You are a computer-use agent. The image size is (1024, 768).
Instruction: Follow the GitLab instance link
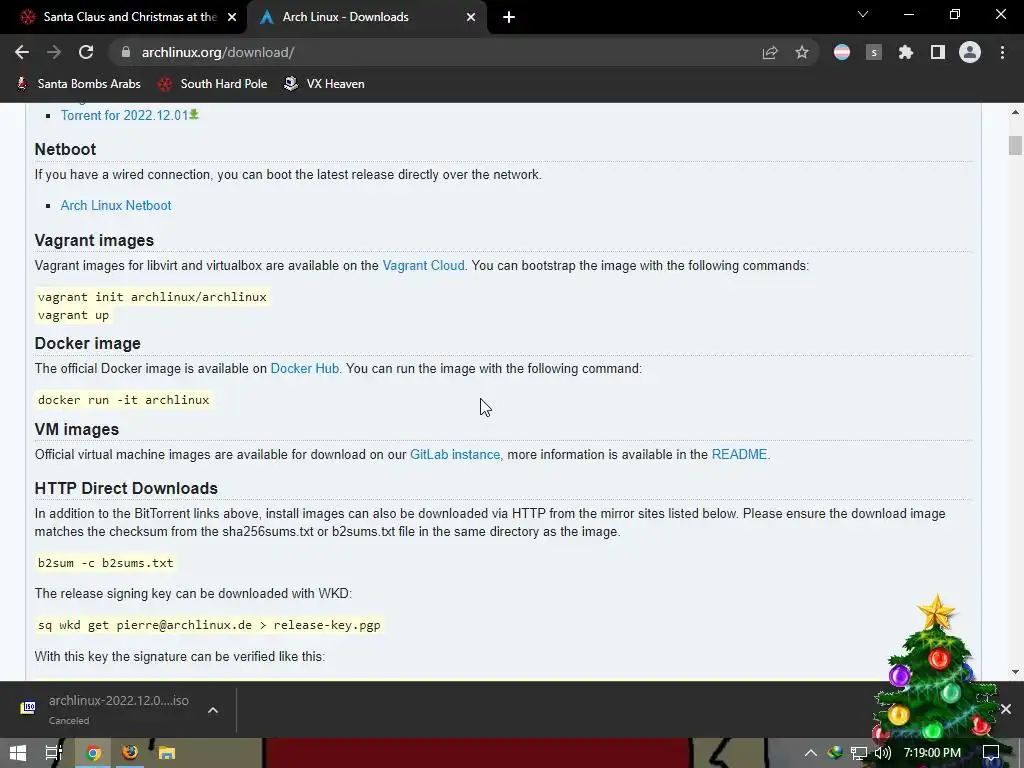[455, 455]
